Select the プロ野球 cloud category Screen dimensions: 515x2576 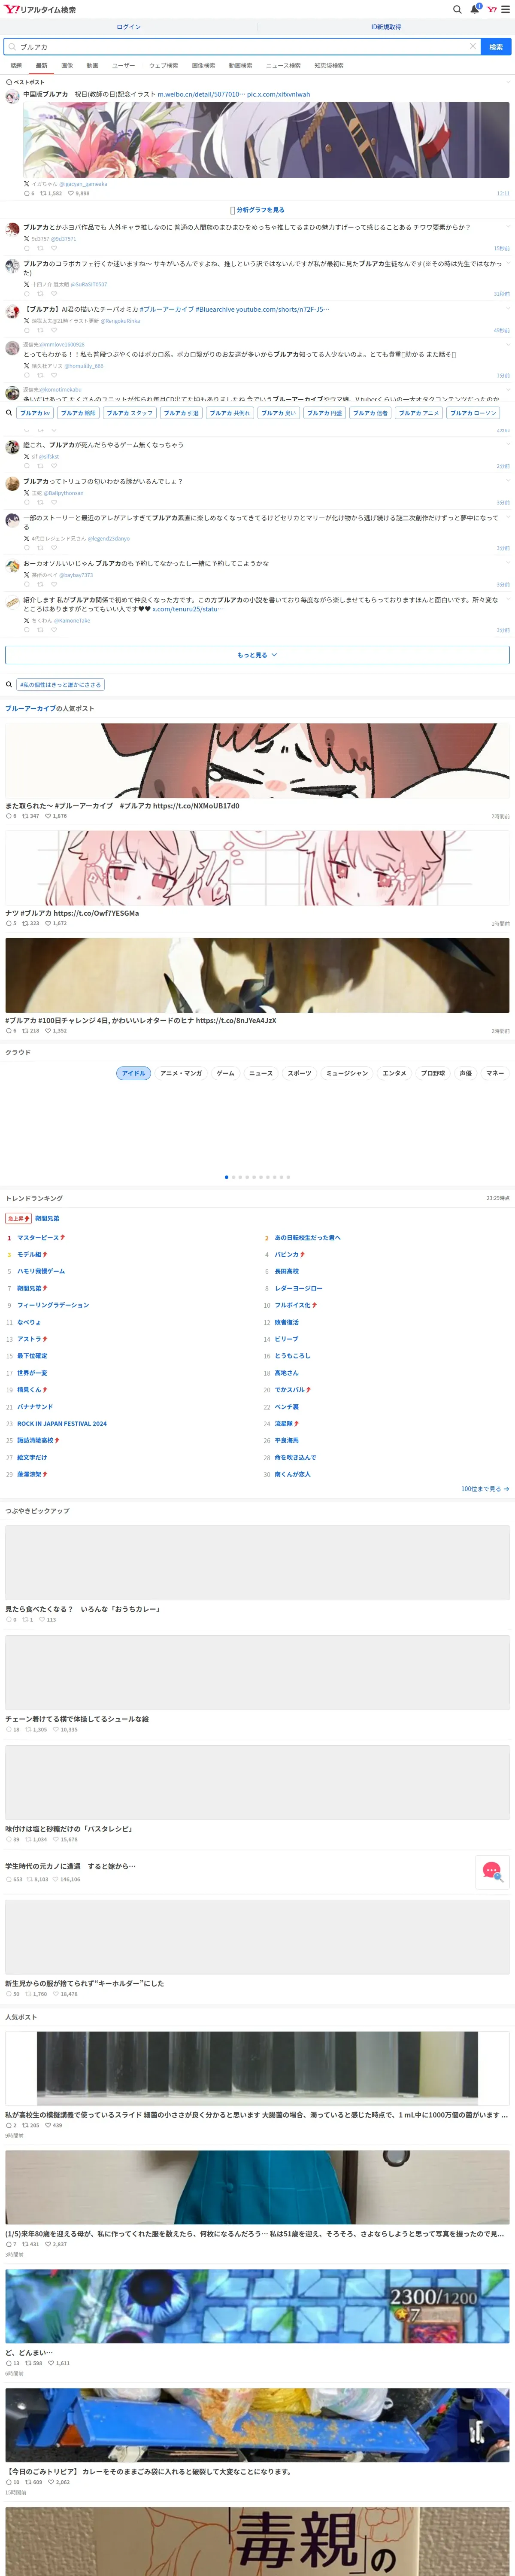(433, 1073)
